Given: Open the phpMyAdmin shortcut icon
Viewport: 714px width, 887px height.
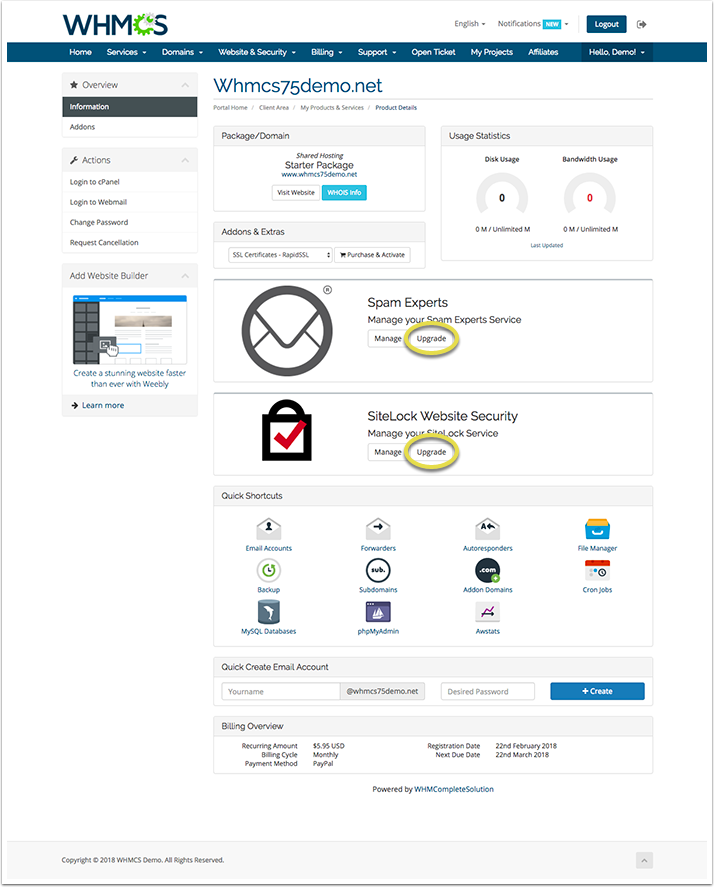Looking at the screenshot, I should 378,612.
